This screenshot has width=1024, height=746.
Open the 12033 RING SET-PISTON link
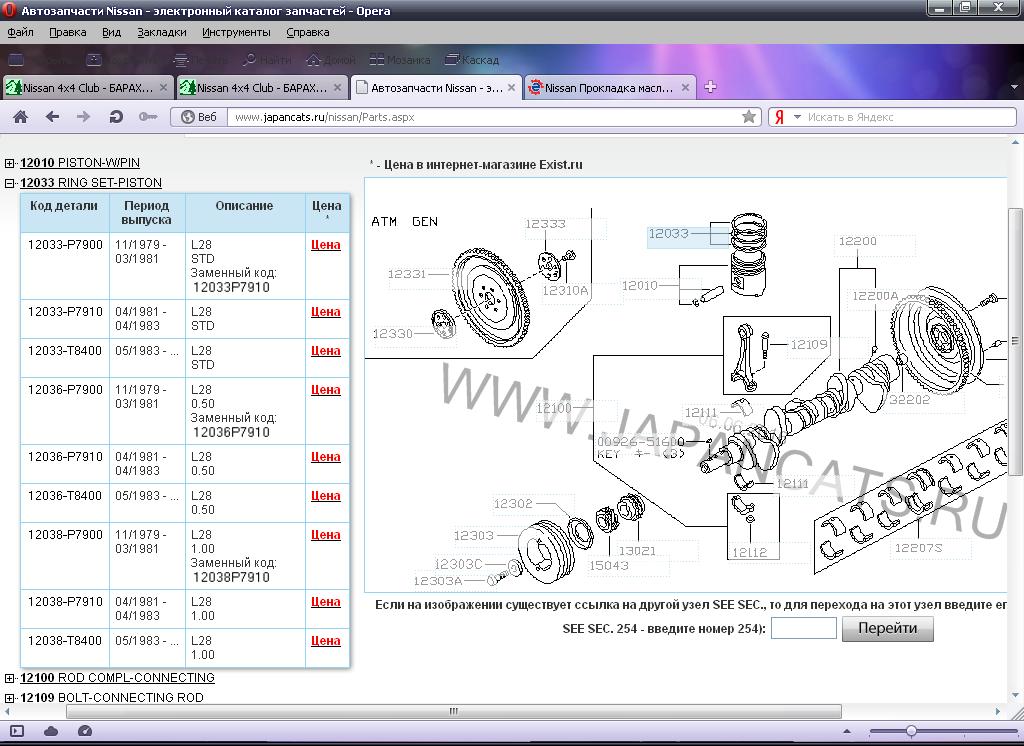pyautogui.click(x=91, y=183)
